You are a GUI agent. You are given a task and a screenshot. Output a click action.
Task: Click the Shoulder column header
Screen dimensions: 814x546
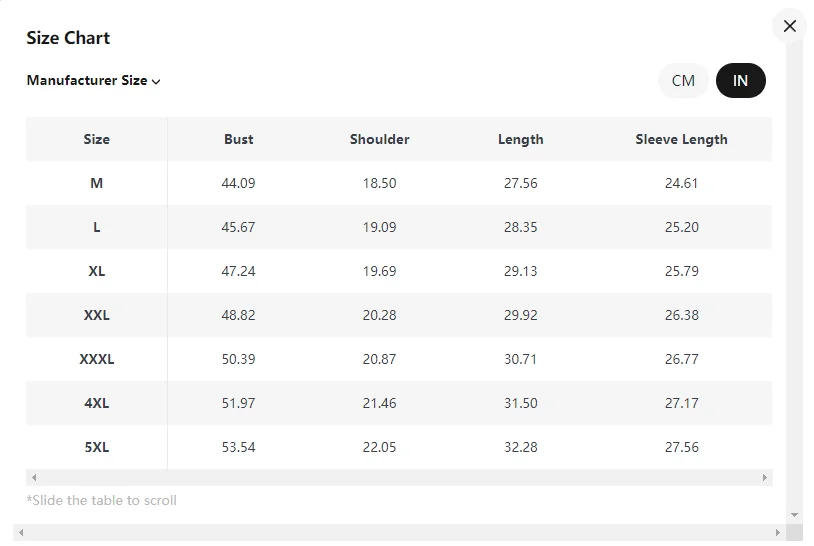(x=379, y=140)
